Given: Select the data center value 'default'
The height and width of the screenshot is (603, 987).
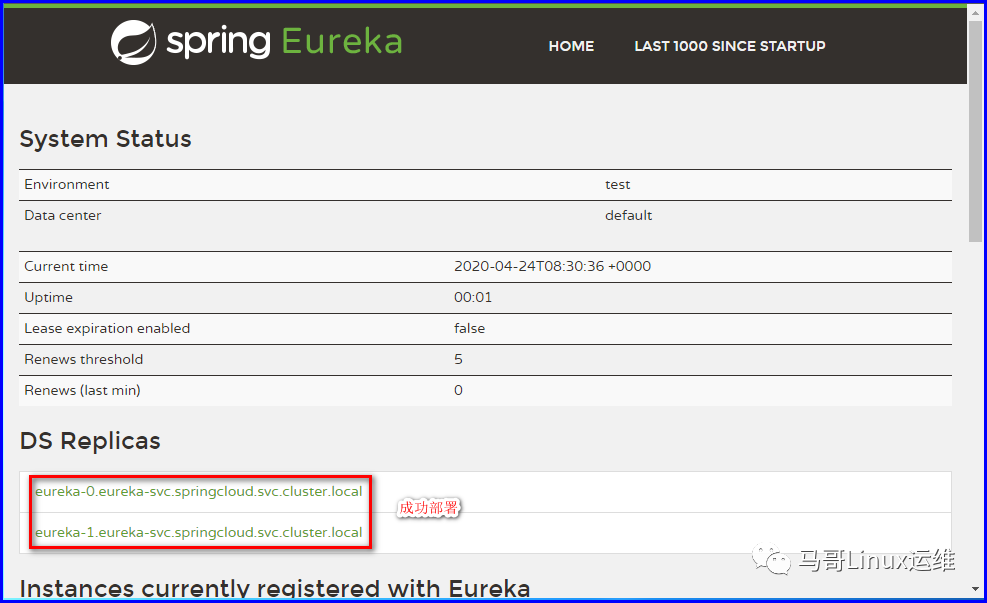Looking at the screenshot, I should click(x=628, y=215).
